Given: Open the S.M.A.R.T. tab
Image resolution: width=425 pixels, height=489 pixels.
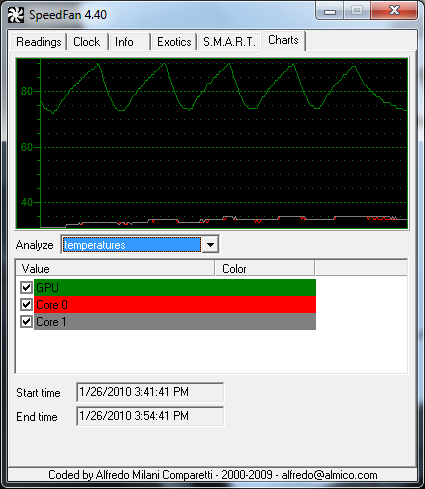Looking at the screenshot, I should [229, 42].
